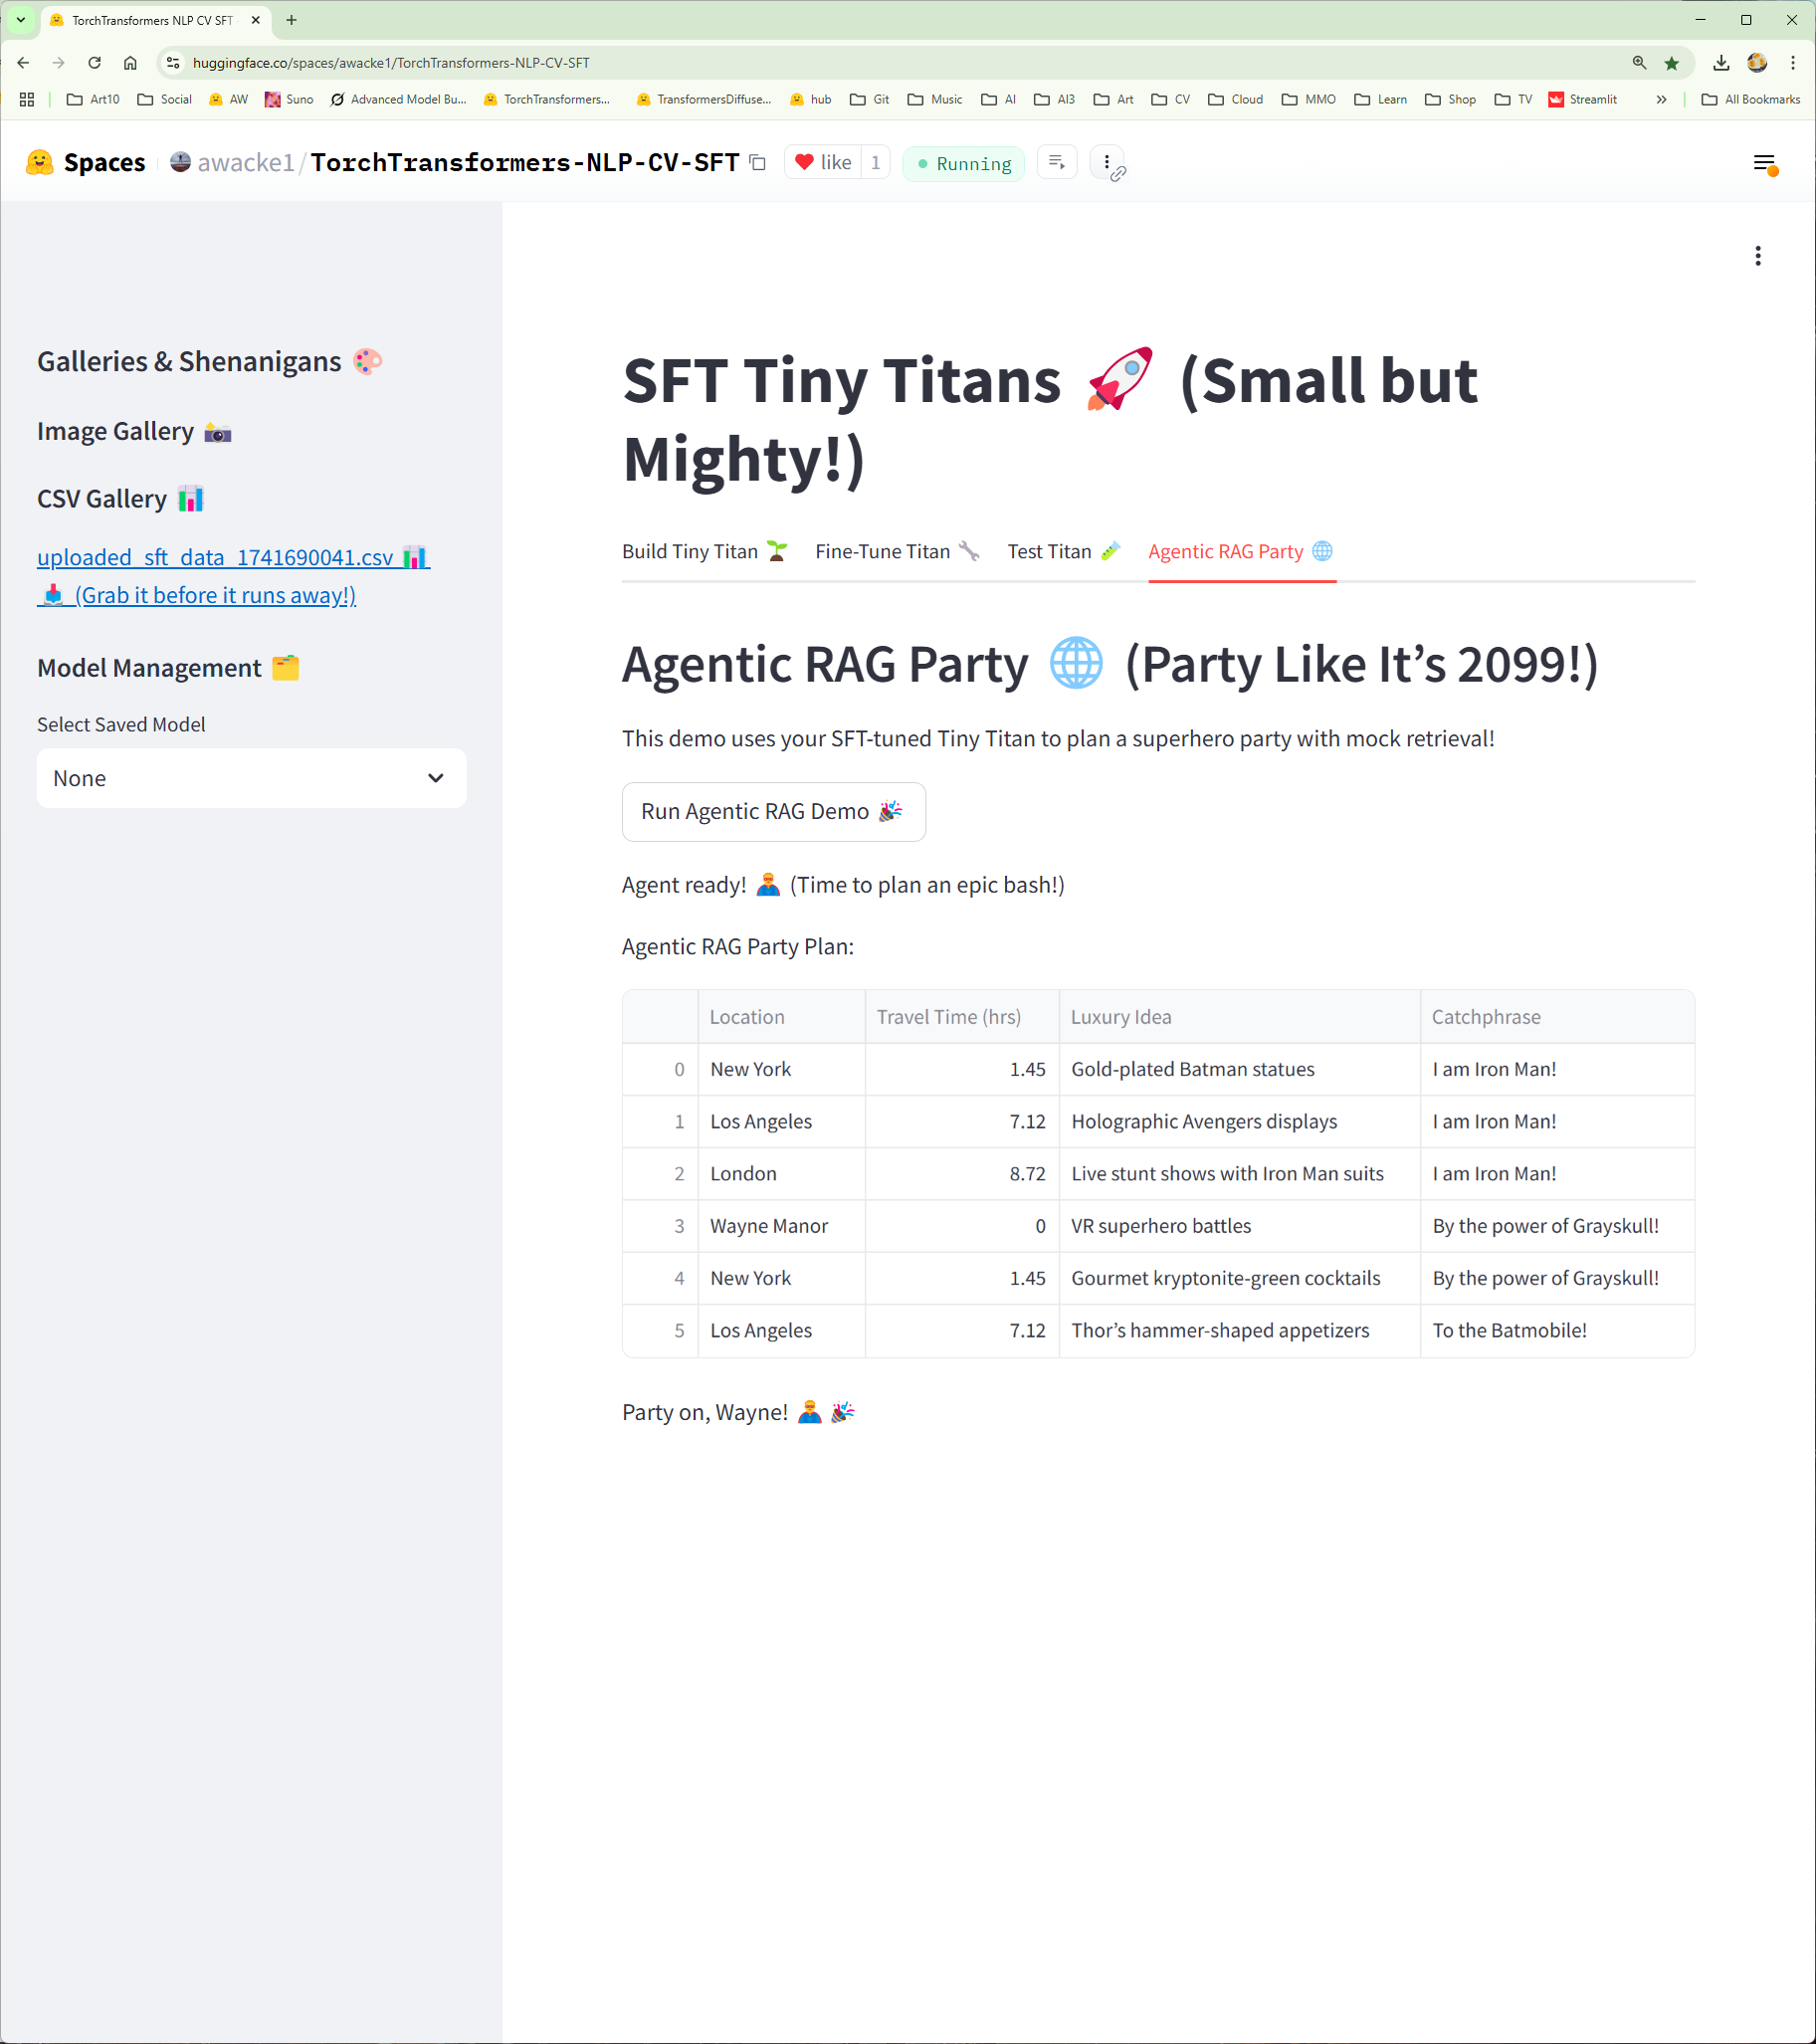Viewport: 1816px width, 2044px height.
Task: Open the browser downloads icon
Action: [x=1720, y=63]
